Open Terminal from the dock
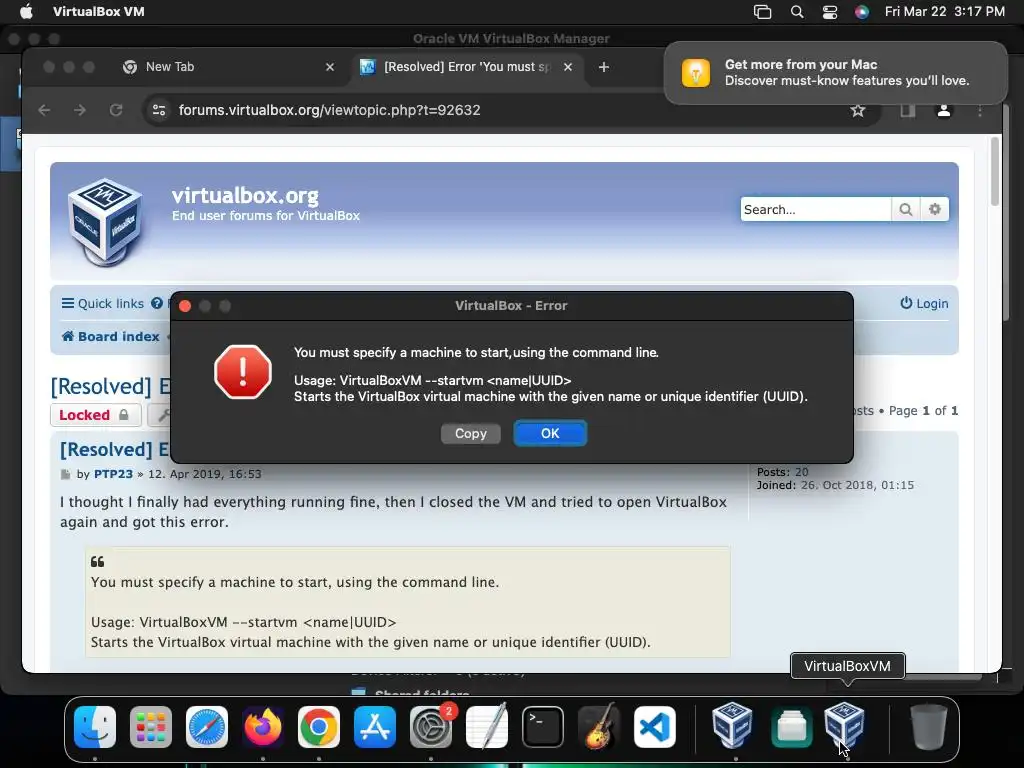 (543, 727)
